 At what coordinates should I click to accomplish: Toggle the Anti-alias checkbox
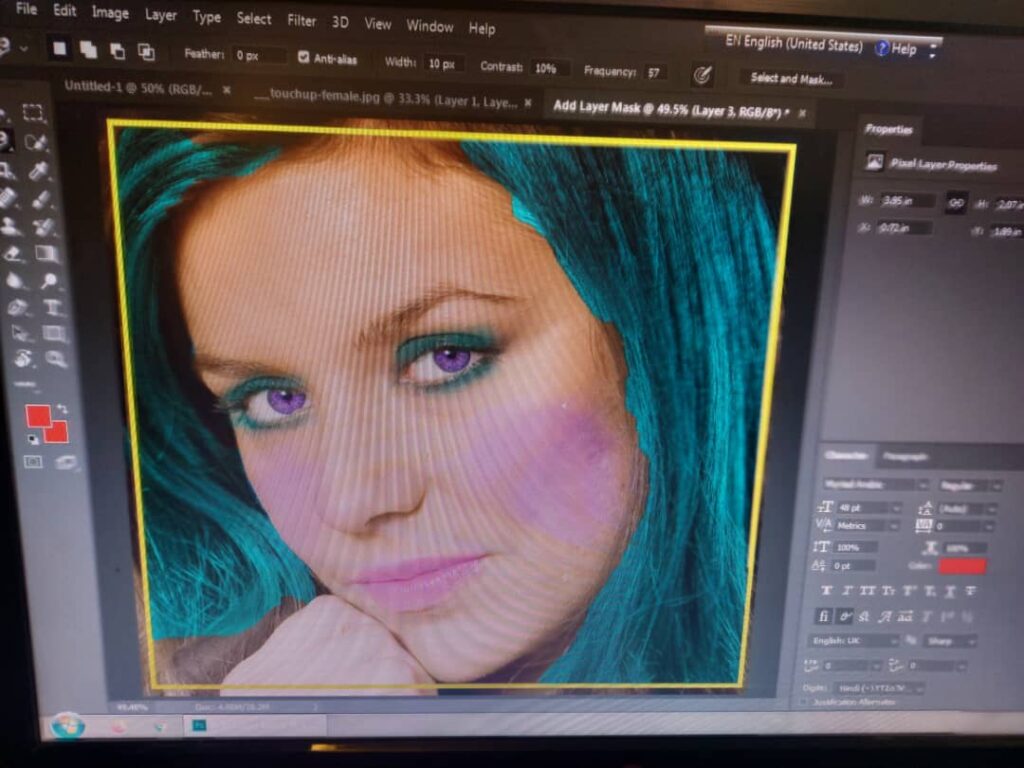[304, 58]
